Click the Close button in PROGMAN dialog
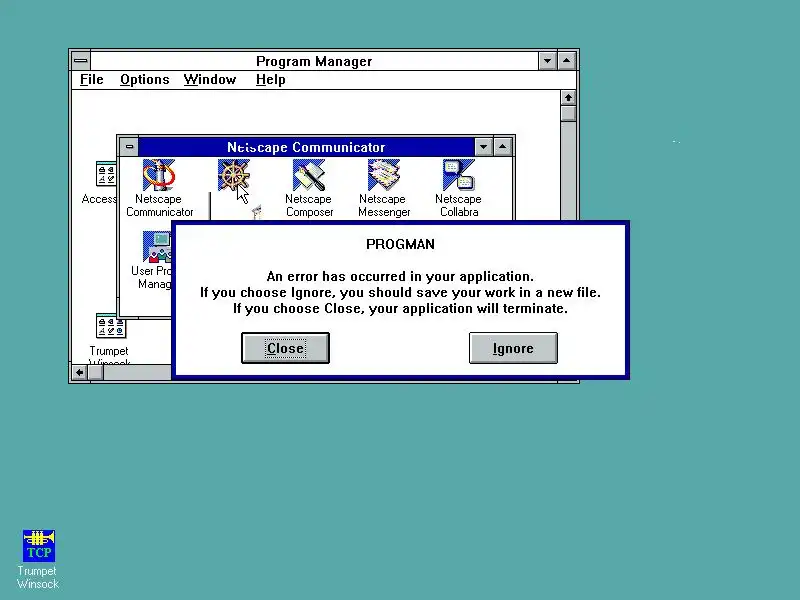 point(285,348)
